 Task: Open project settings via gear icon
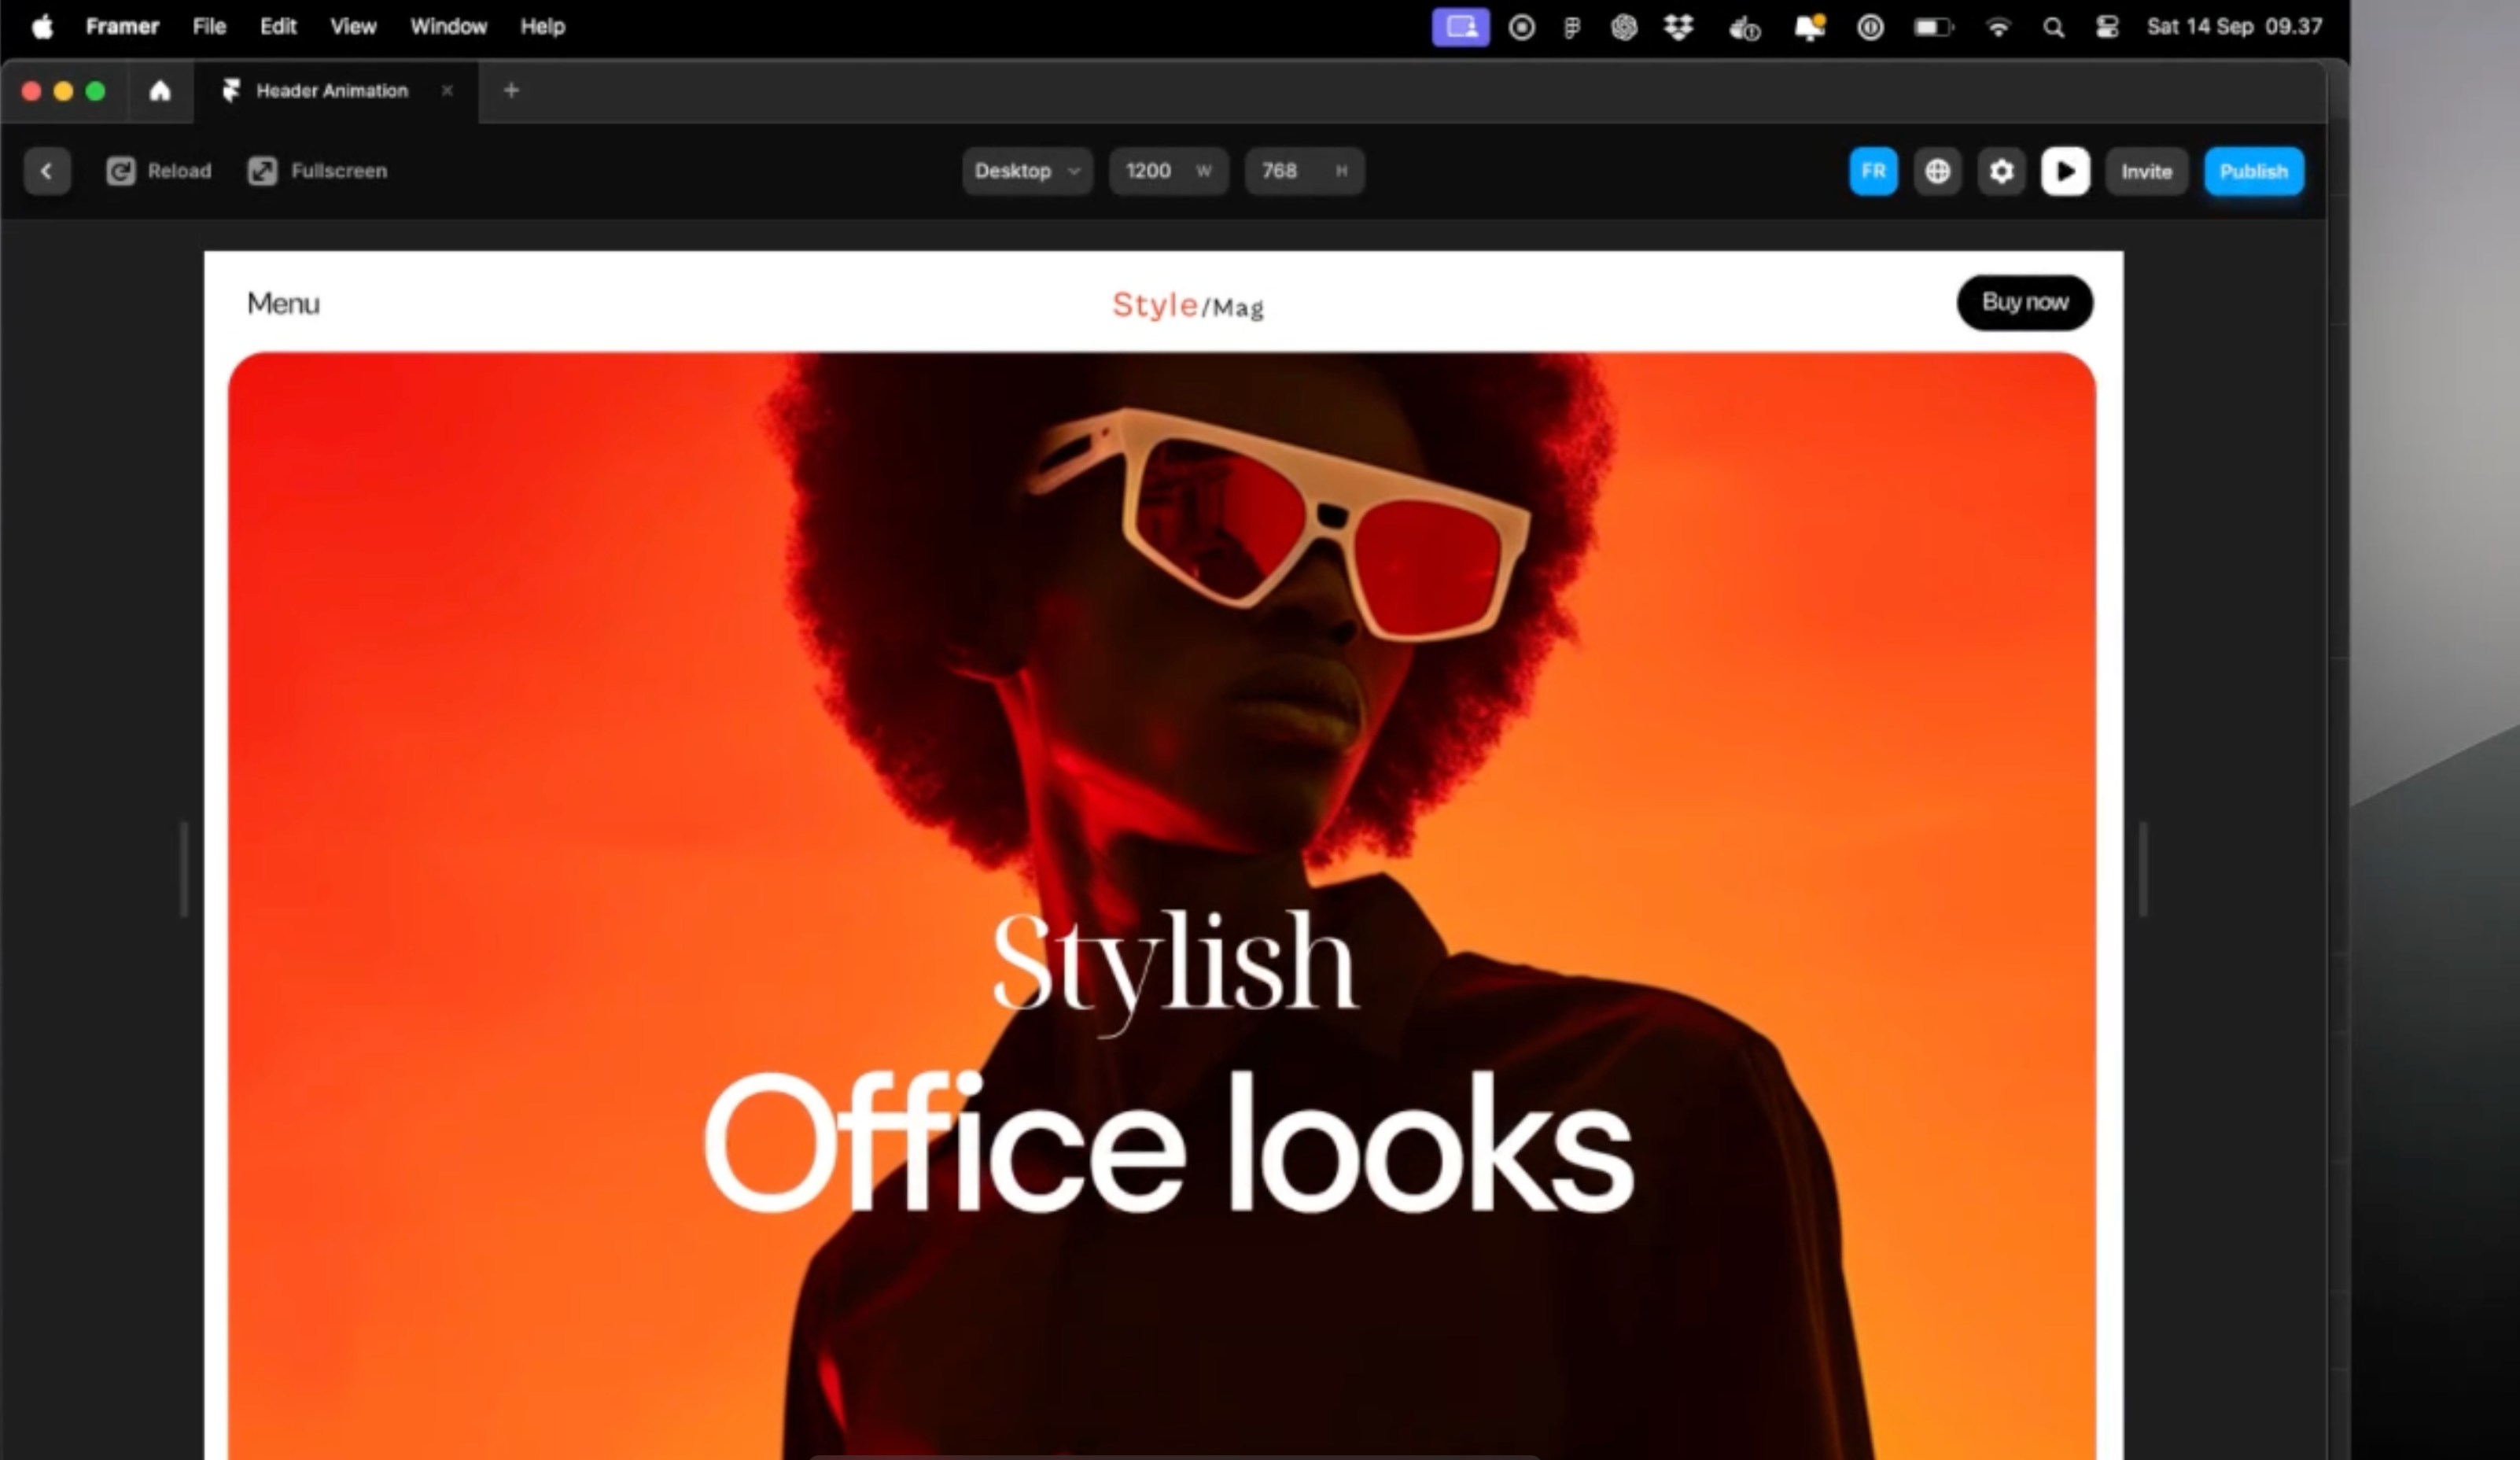pos(2001,171)
